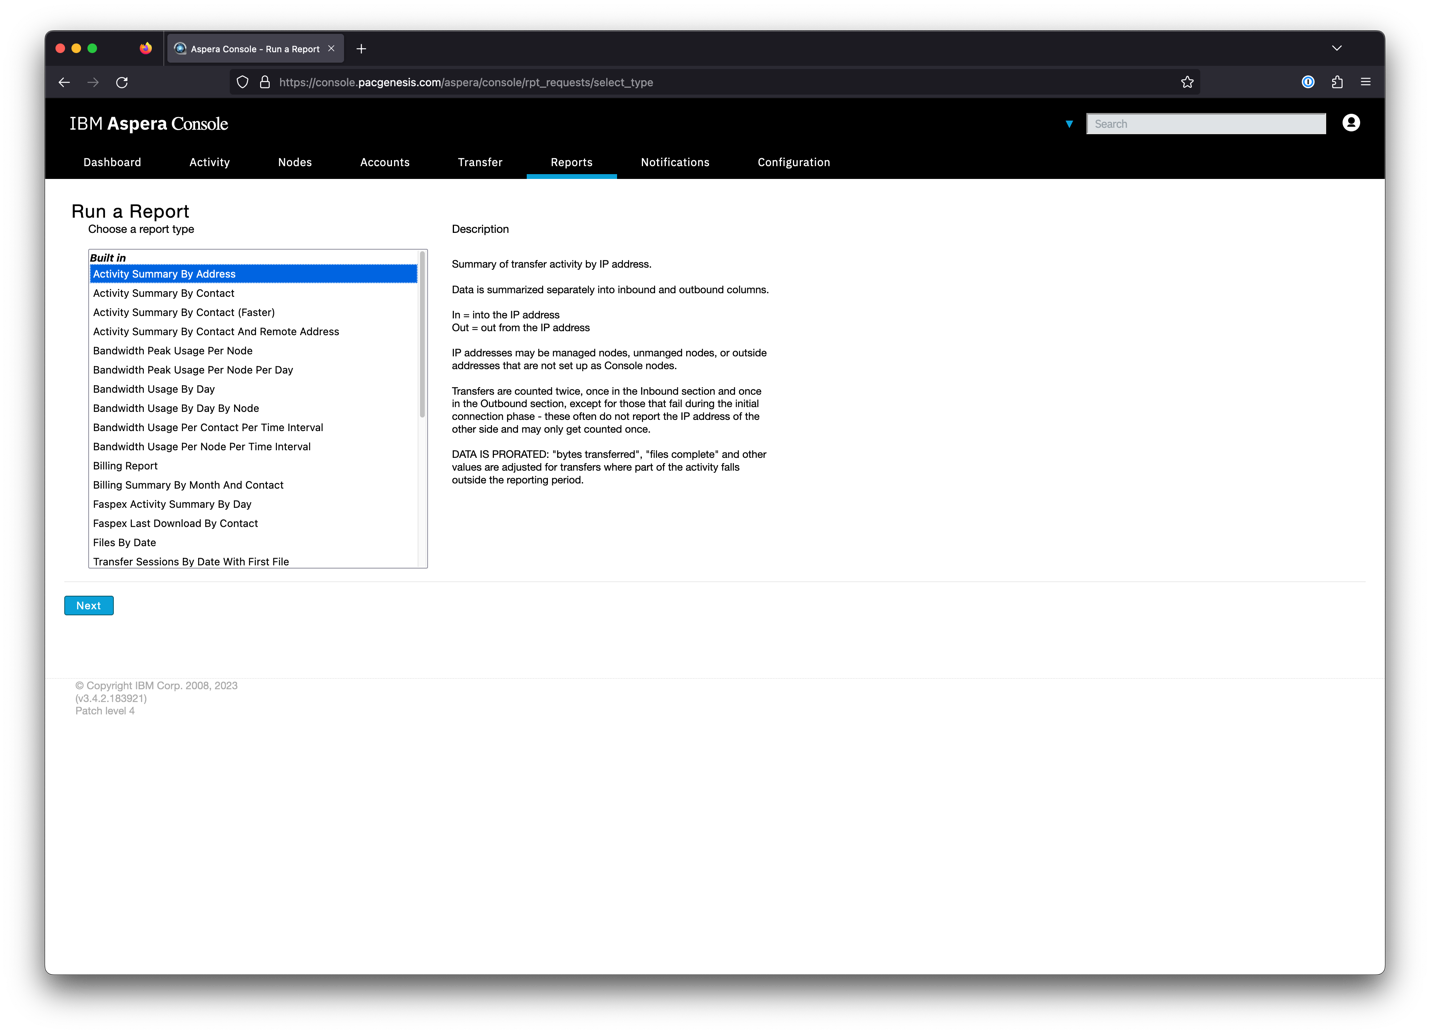Select the Billing Report entry
Screen dimensions: 1430x1034
tap(253, 466)
